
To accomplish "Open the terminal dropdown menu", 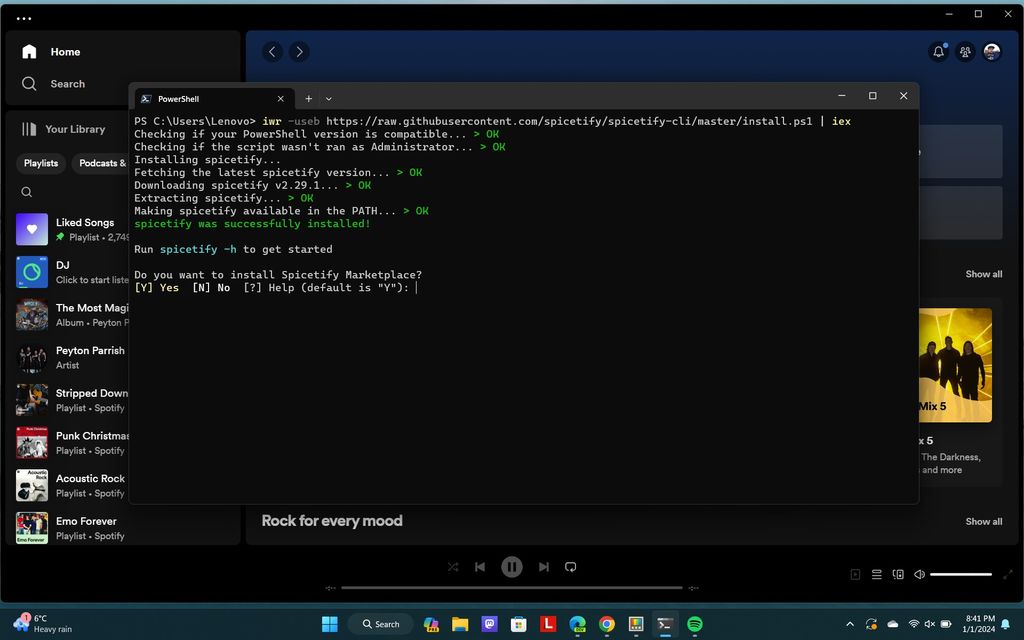I will 330,100.
